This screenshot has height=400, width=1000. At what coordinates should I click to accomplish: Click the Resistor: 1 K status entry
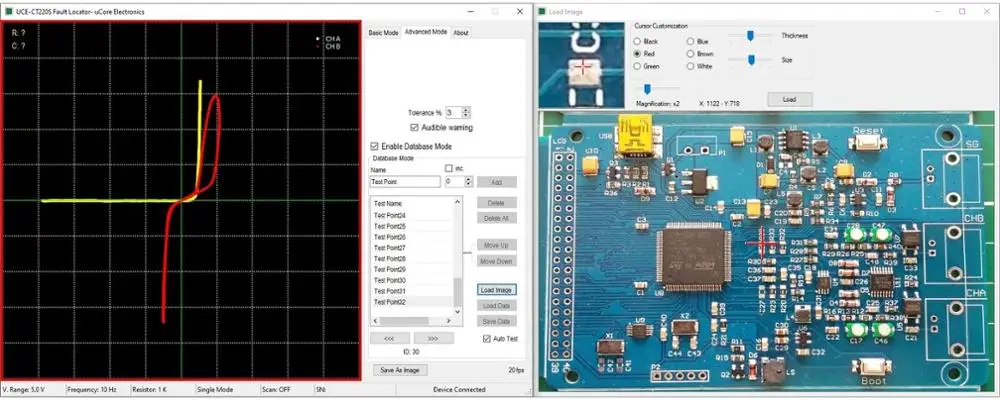click(x=149, y=390)
